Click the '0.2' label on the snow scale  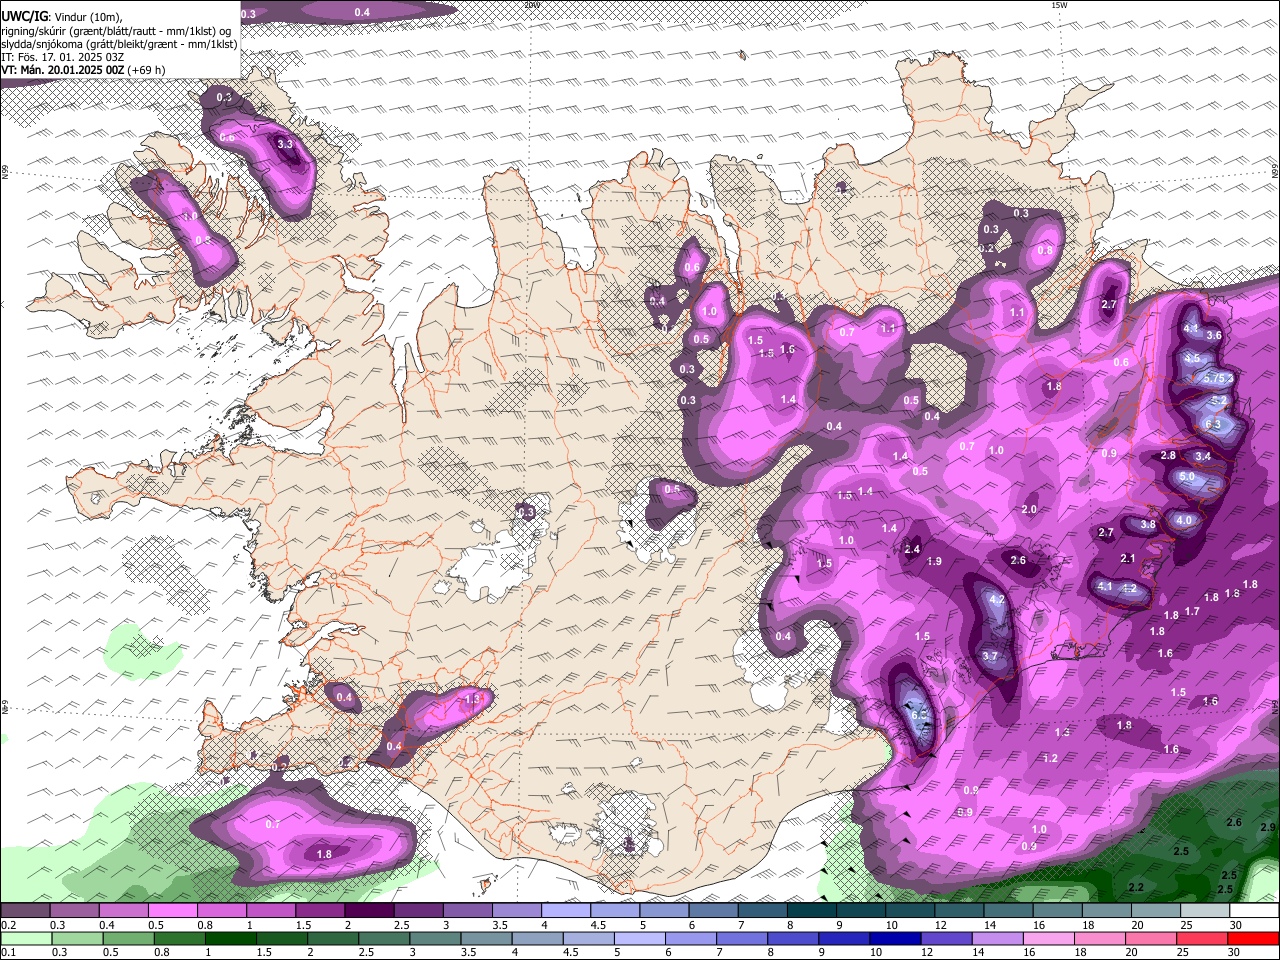click(9, 925)
